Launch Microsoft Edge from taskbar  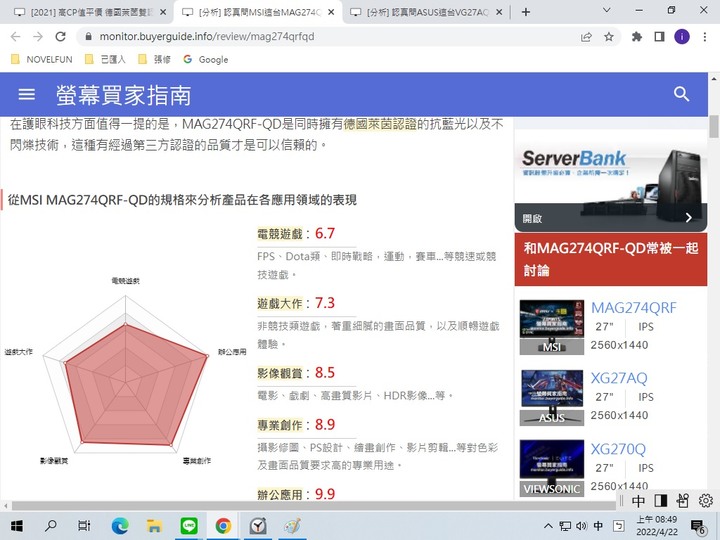pyautogui.click(x=120, y=526)
